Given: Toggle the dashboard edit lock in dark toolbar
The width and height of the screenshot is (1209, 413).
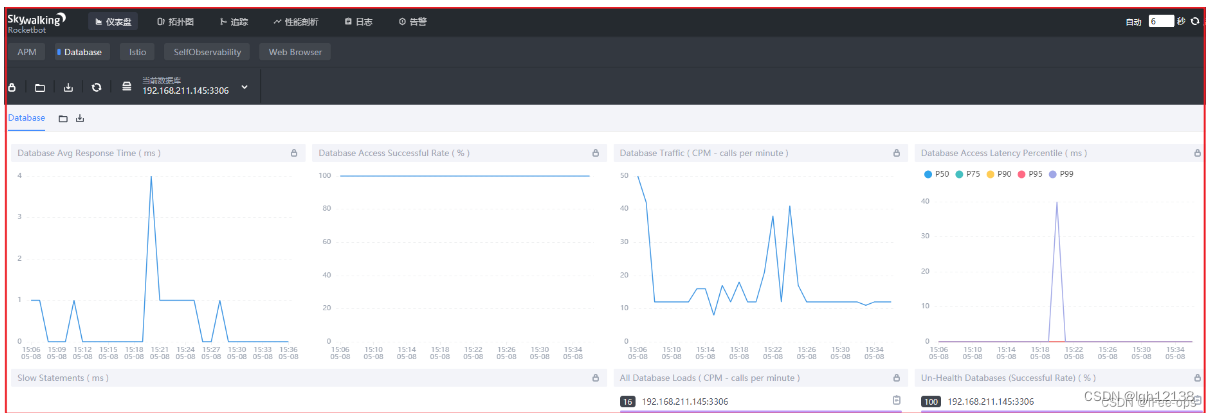Looking at the screenshot, I should coord(12,87).
